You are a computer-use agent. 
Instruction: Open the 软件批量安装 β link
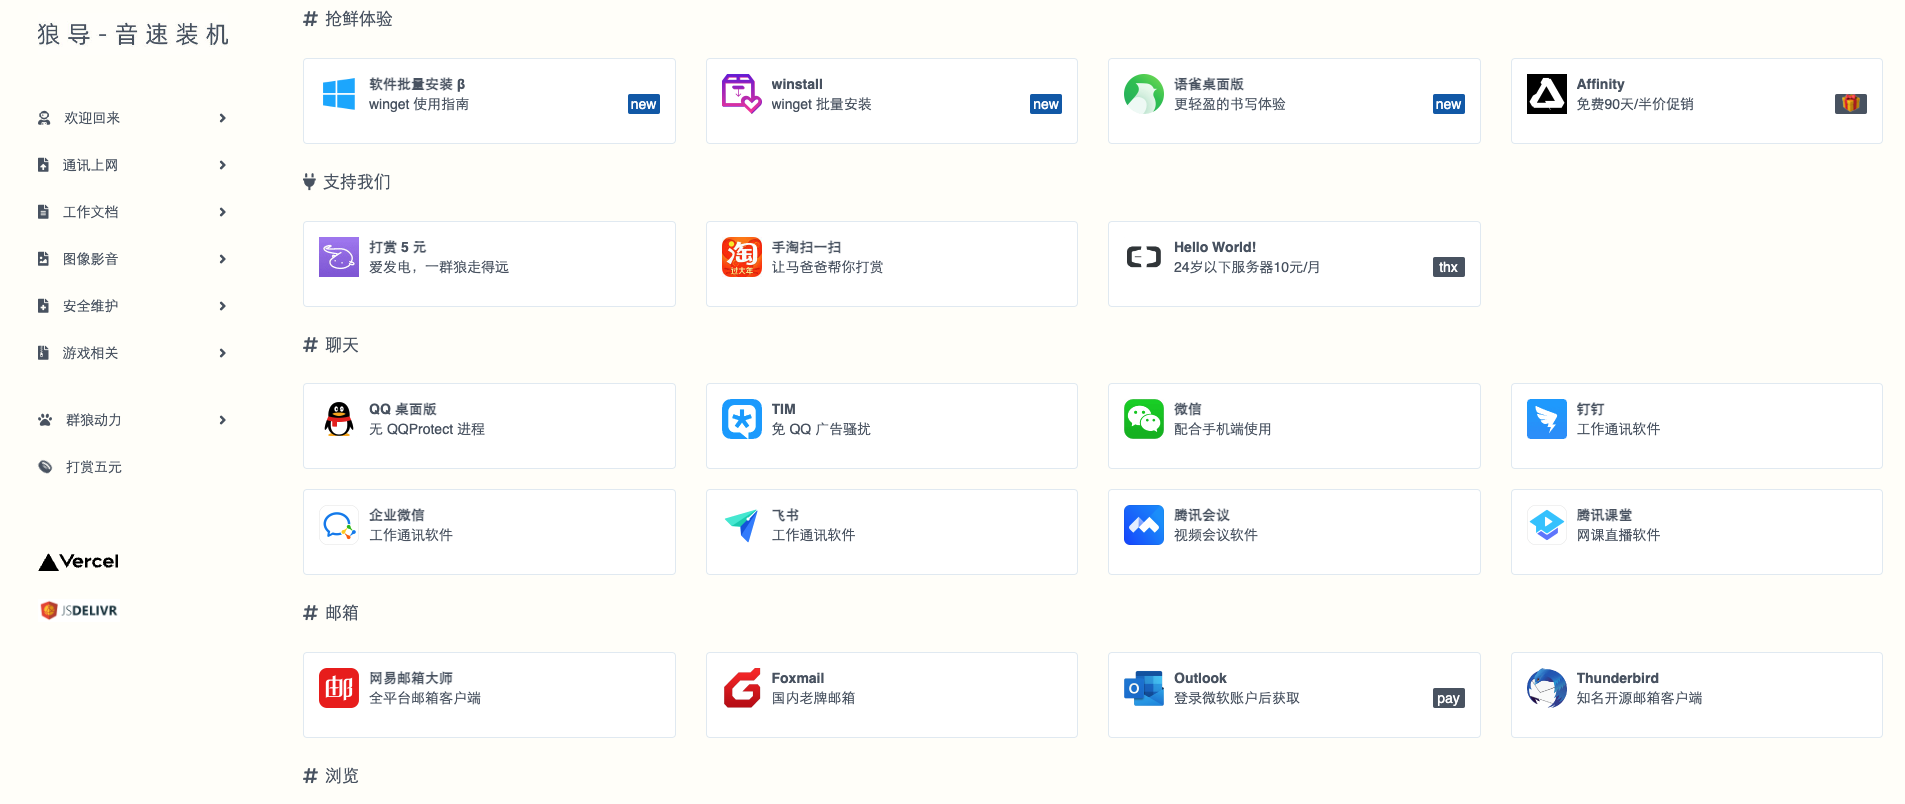[417, 84]
